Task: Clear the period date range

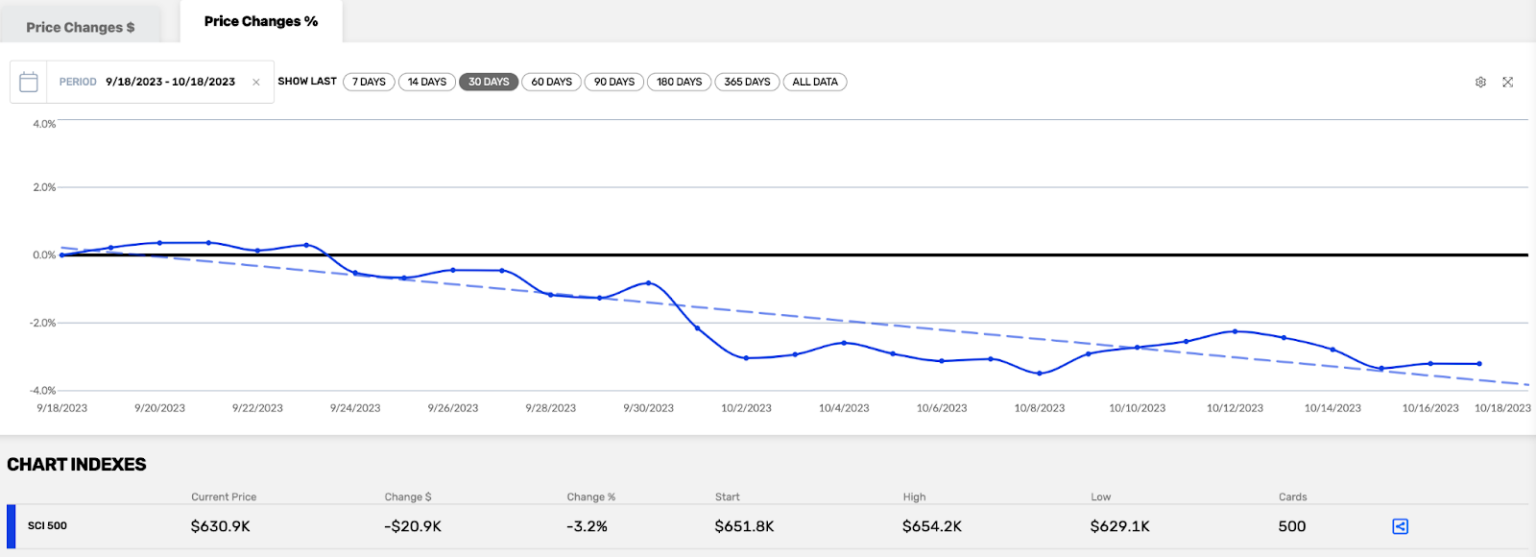Action: pos(256,82)
